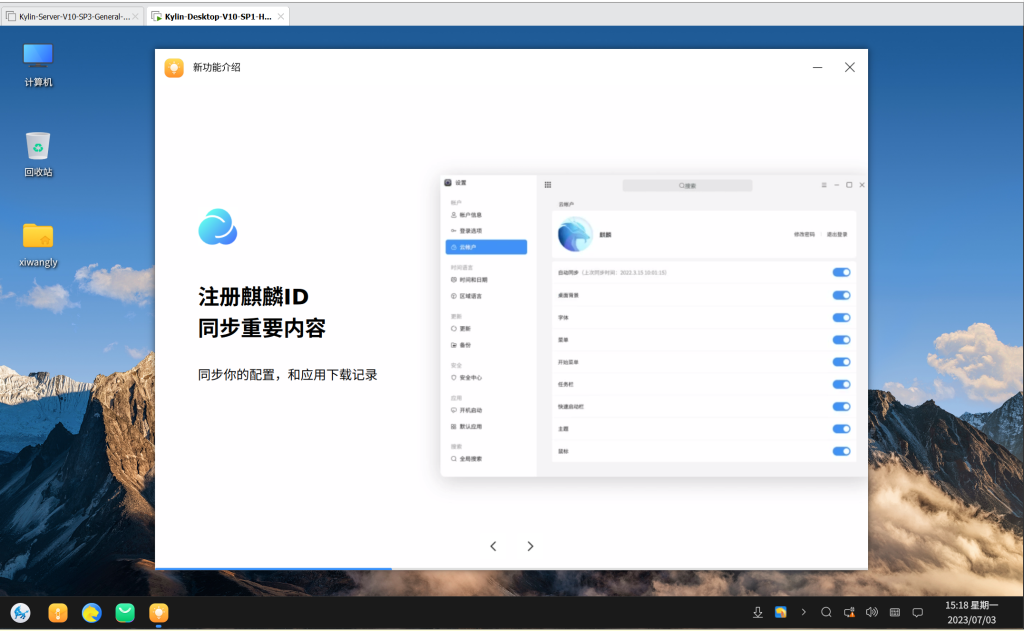Click the 注册麒麟ID heading text
The image size is (1024, 631).
click(253, 297)
